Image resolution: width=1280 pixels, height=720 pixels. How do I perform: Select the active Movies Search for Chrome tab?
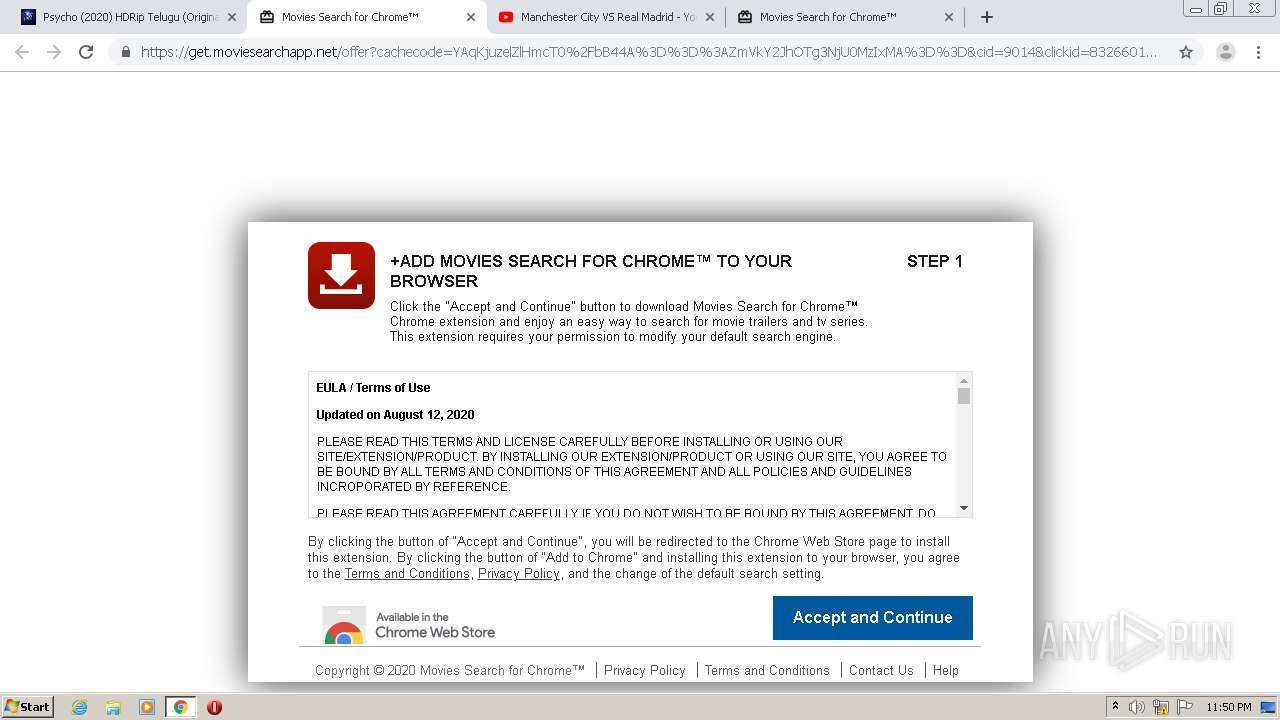coord(368,17)
